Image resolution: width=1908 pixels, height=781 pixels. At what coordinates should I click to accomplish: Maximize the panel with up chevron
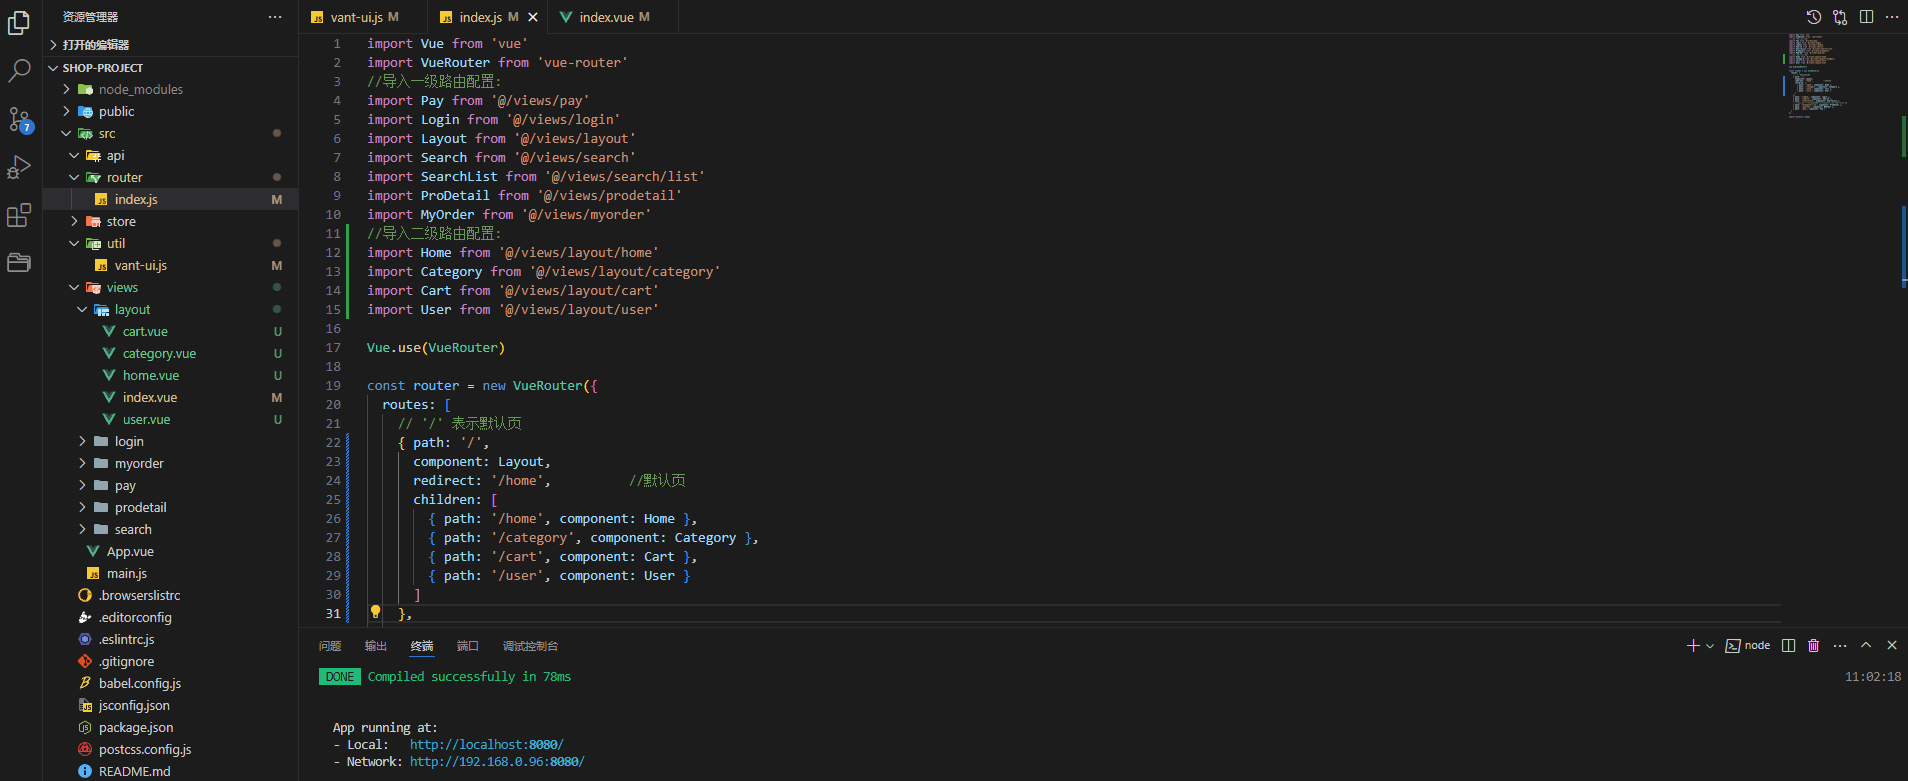1866,646
